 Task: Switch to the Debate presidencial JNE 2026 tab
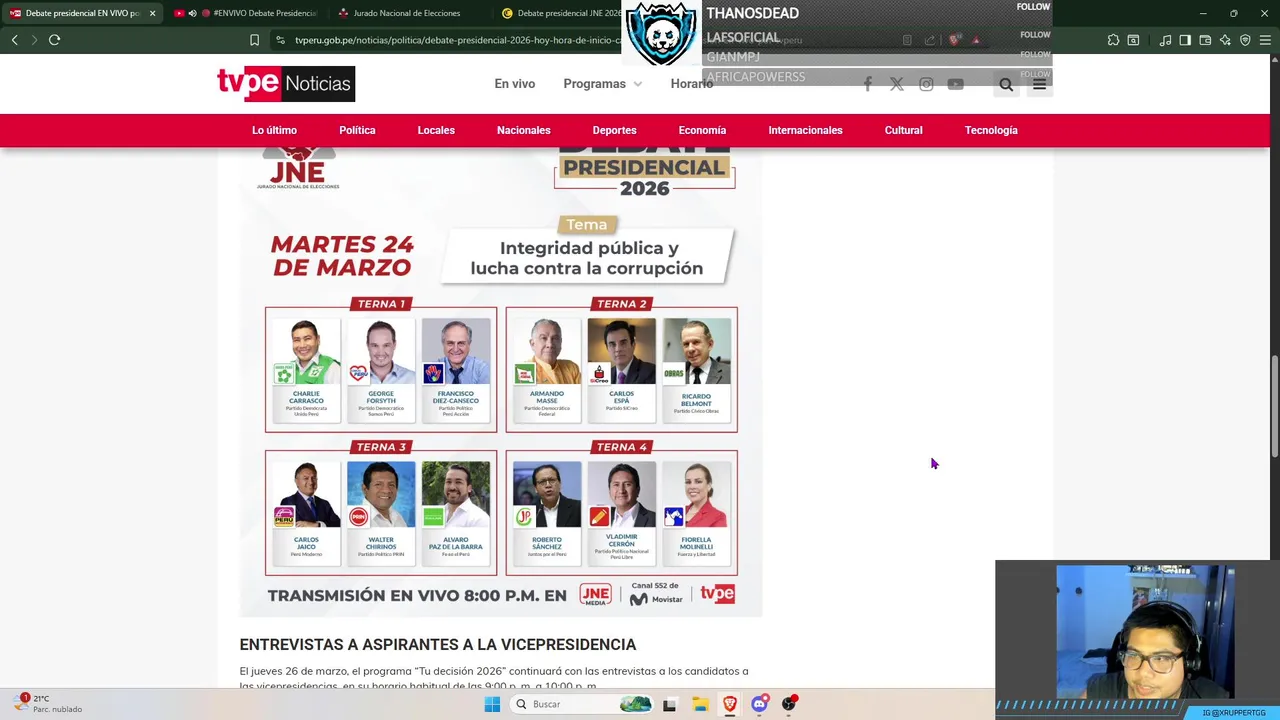[560, 13]
